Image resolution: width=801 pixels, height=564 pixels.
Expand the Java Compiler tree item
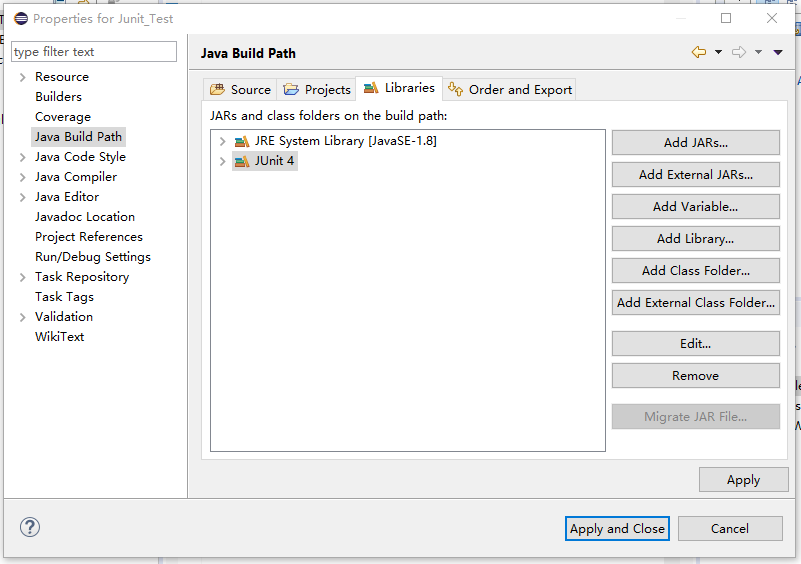coord(23,177)
